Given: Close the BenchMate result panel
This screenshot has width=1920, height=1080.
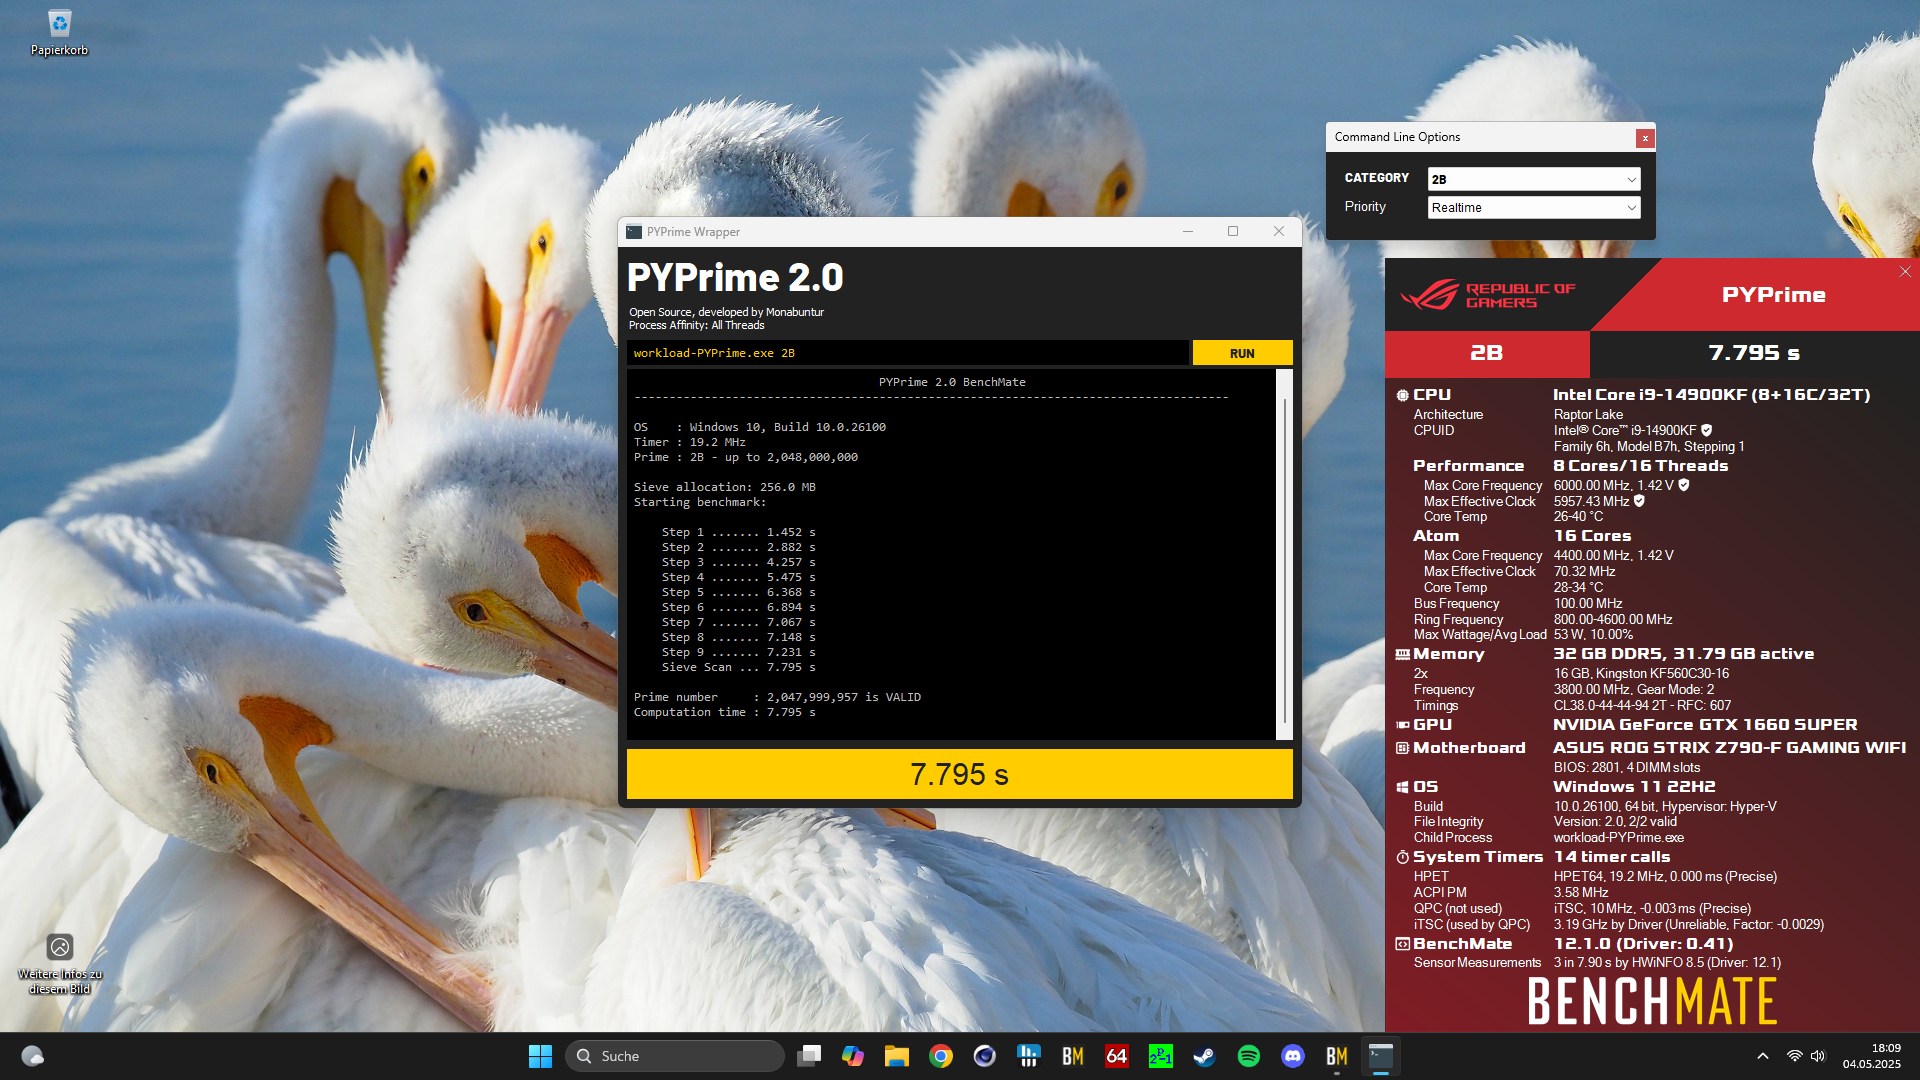Looking at the screenshot, I should click(1905, 272).
